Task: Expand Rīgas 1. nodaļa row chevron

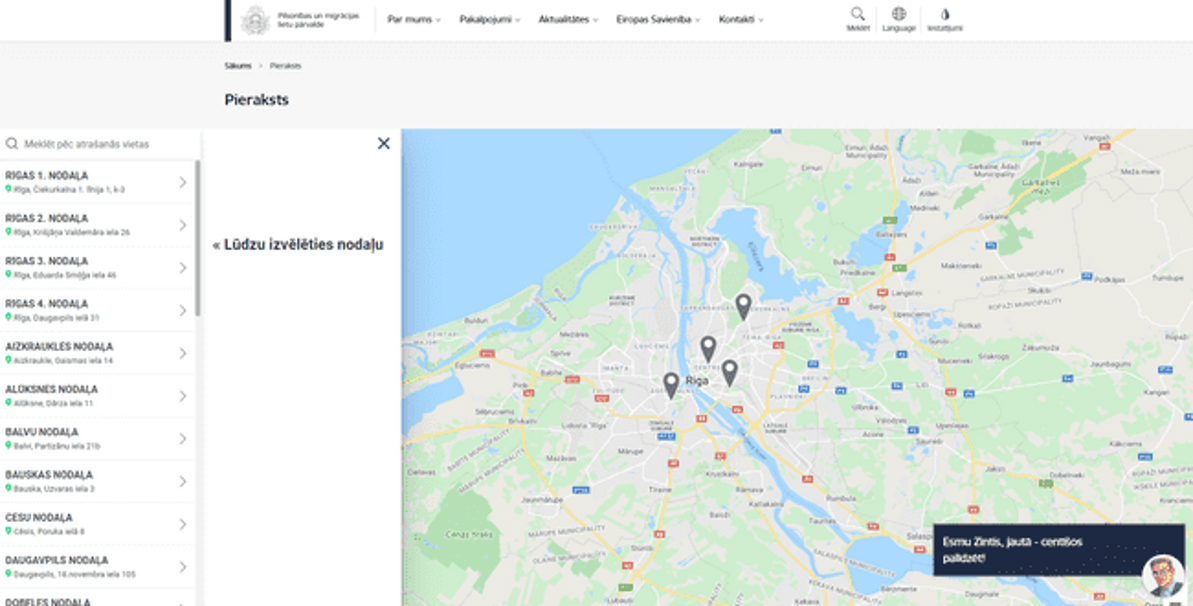Action: 183,183
